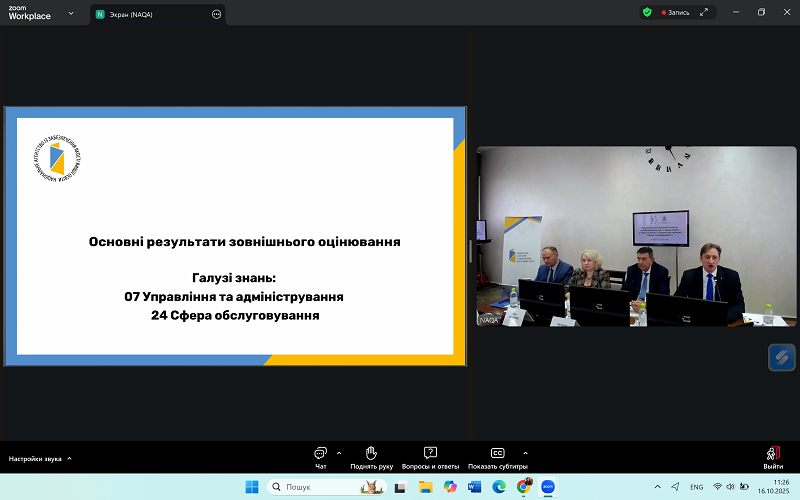Expand the captions options chevron
The image size is (800, 500).
click(526, 453)
